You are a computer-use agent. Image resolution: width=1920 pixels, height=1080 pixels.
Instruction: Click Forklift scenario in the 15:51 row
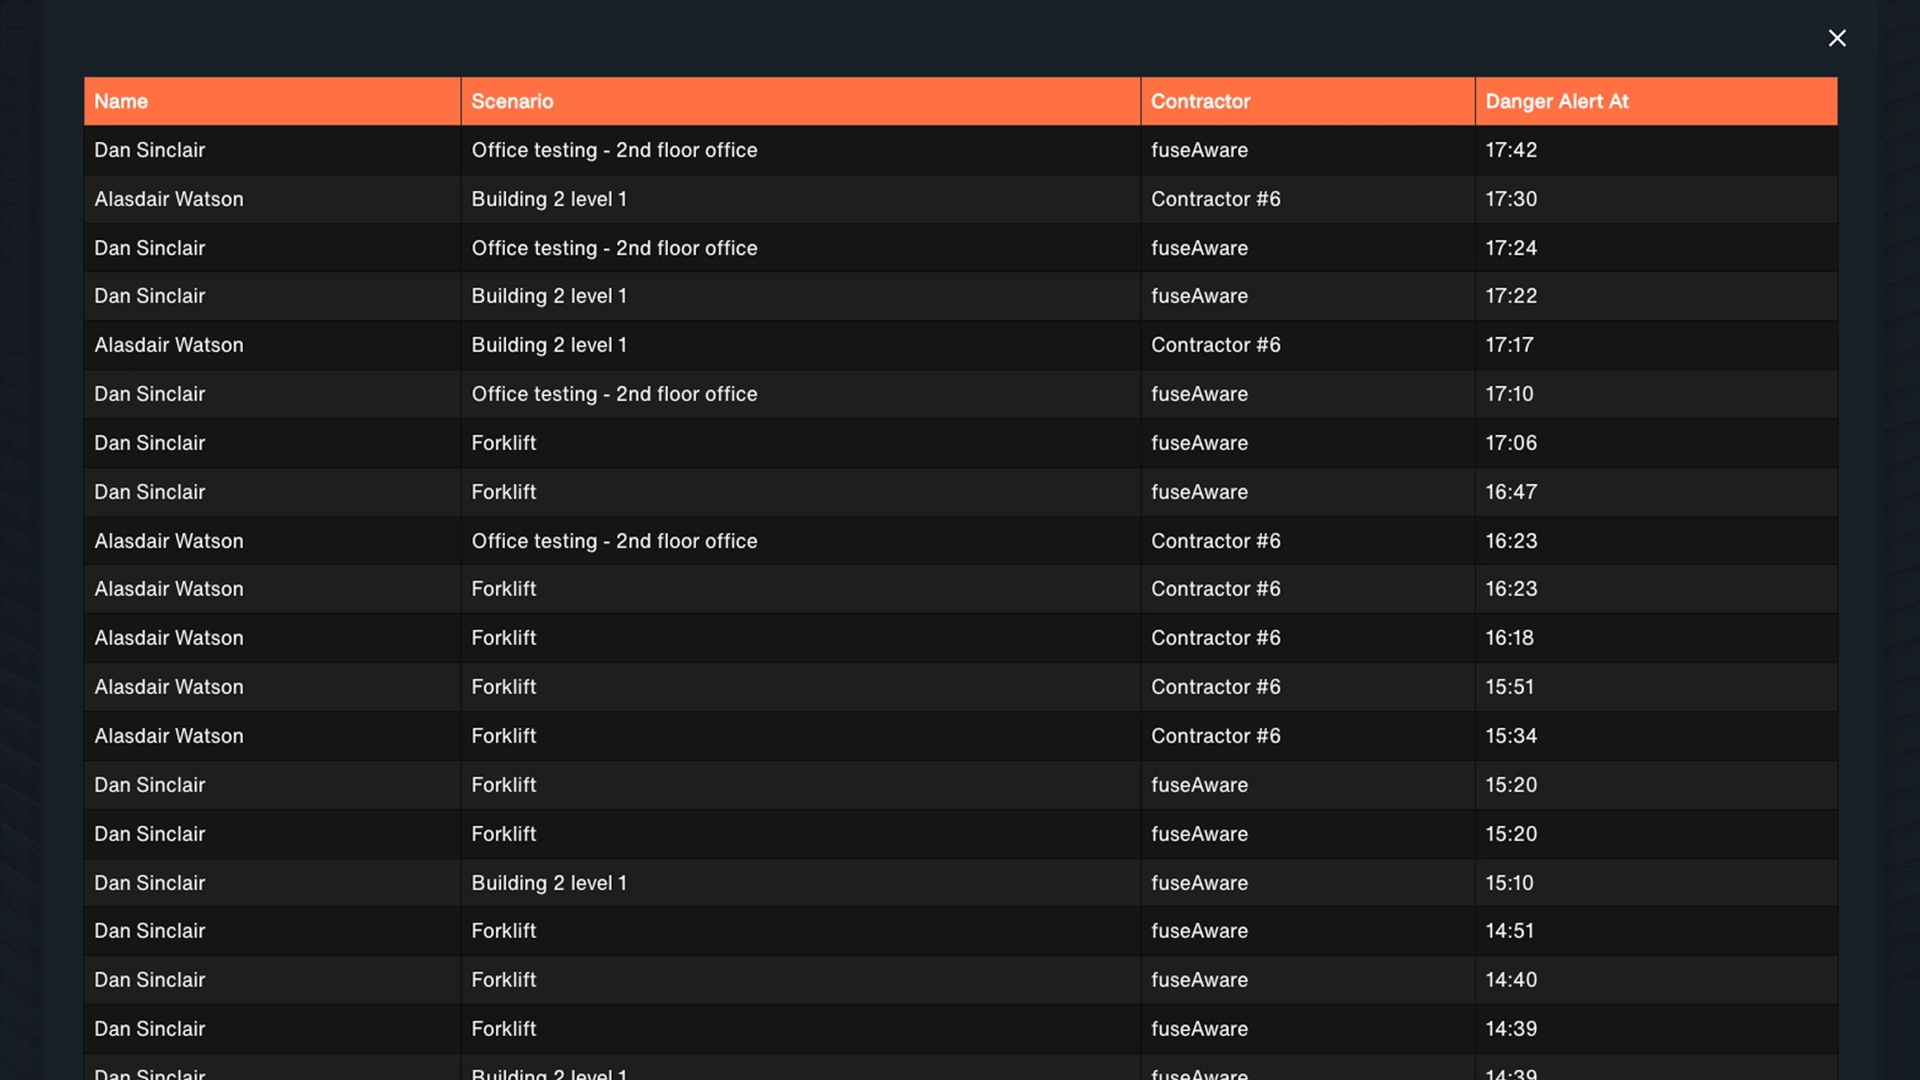pyautogui.click(x=504, y=687)
